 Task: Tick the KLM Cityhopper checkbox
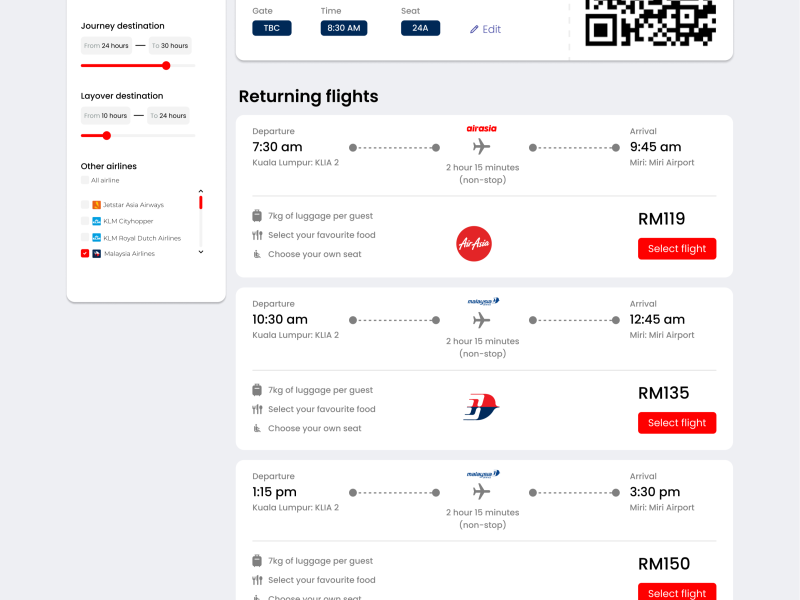pyautogui.click(x=85, y=221)
